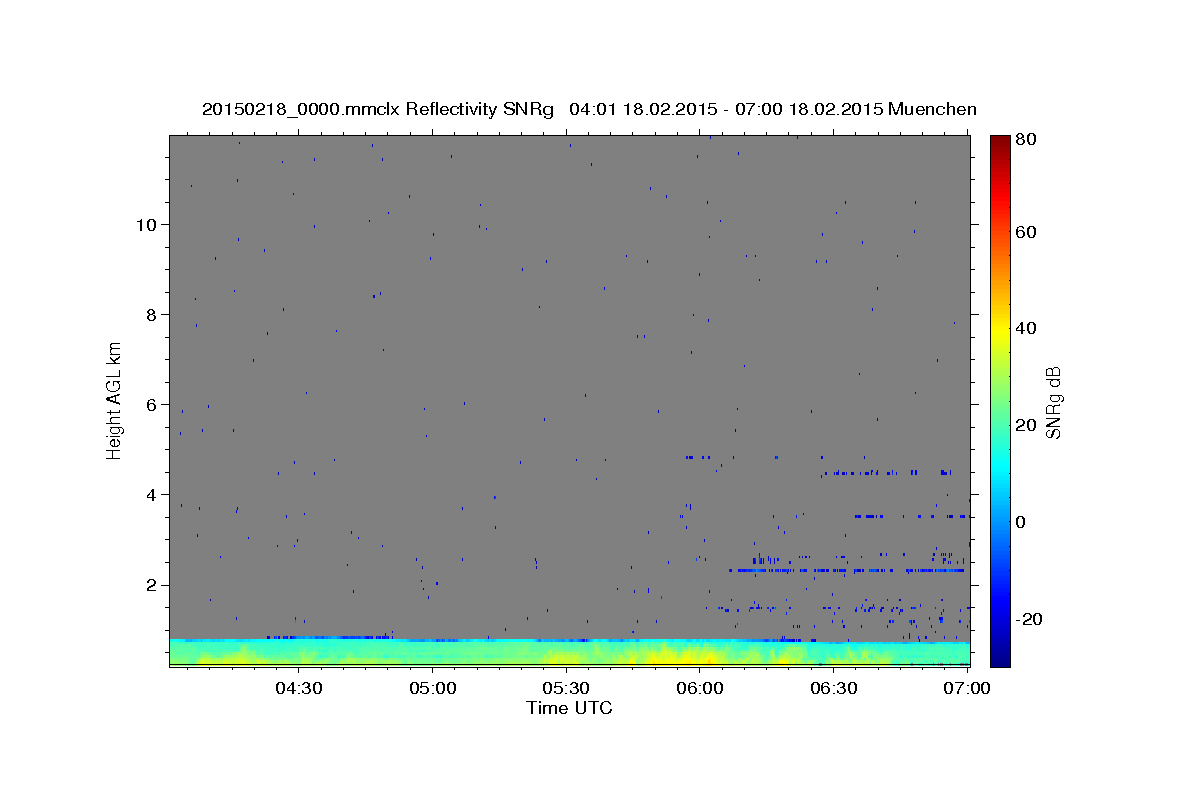The width and height of the screenshot is (1200, 800).
Task: Click the colorbar value 20
Action: 1026,425
